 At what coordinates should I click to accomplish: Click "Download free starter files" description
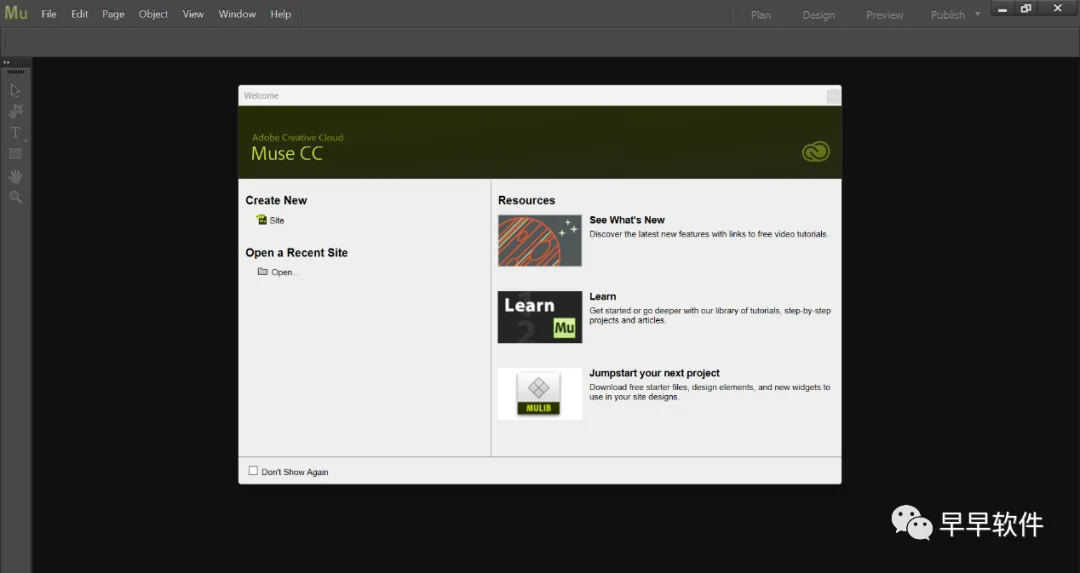709,392
